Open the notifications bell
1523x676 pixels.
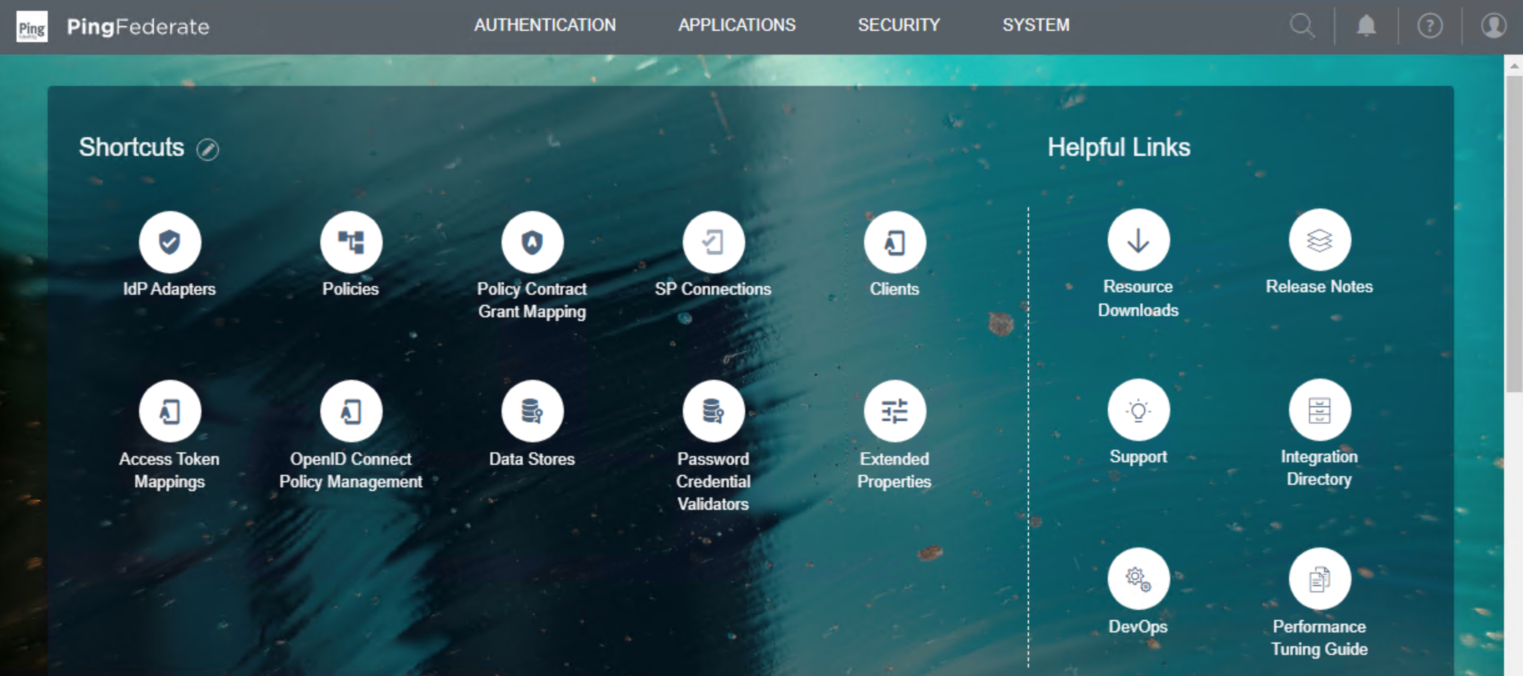[1366, 26]
